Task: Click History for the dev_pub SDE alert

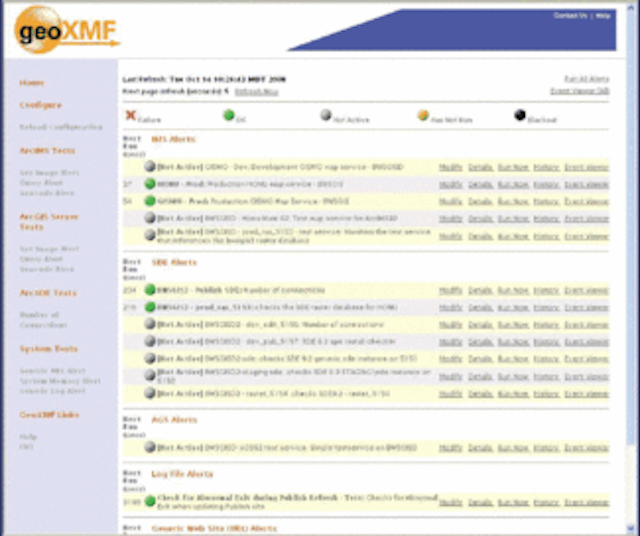Action: [x=546, y=342]
